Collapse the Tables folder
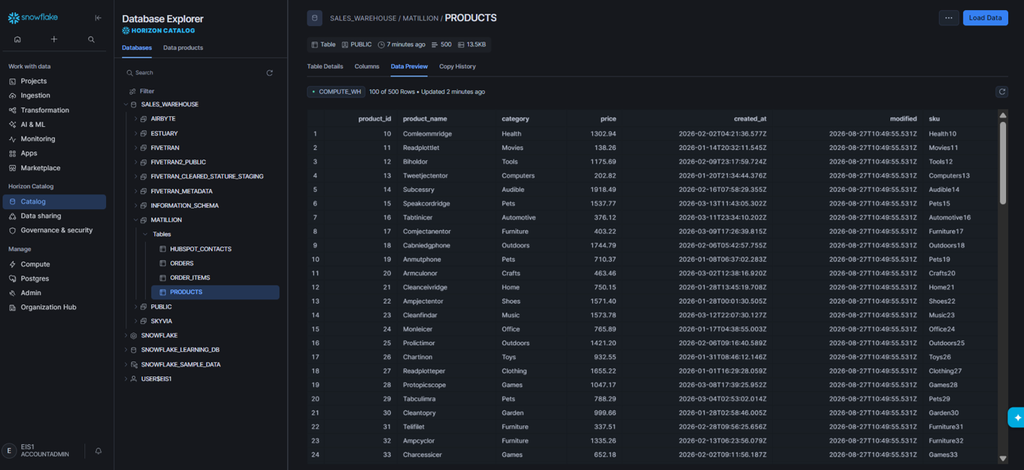This screenshot has height=470, width=1024. (145, 234)
